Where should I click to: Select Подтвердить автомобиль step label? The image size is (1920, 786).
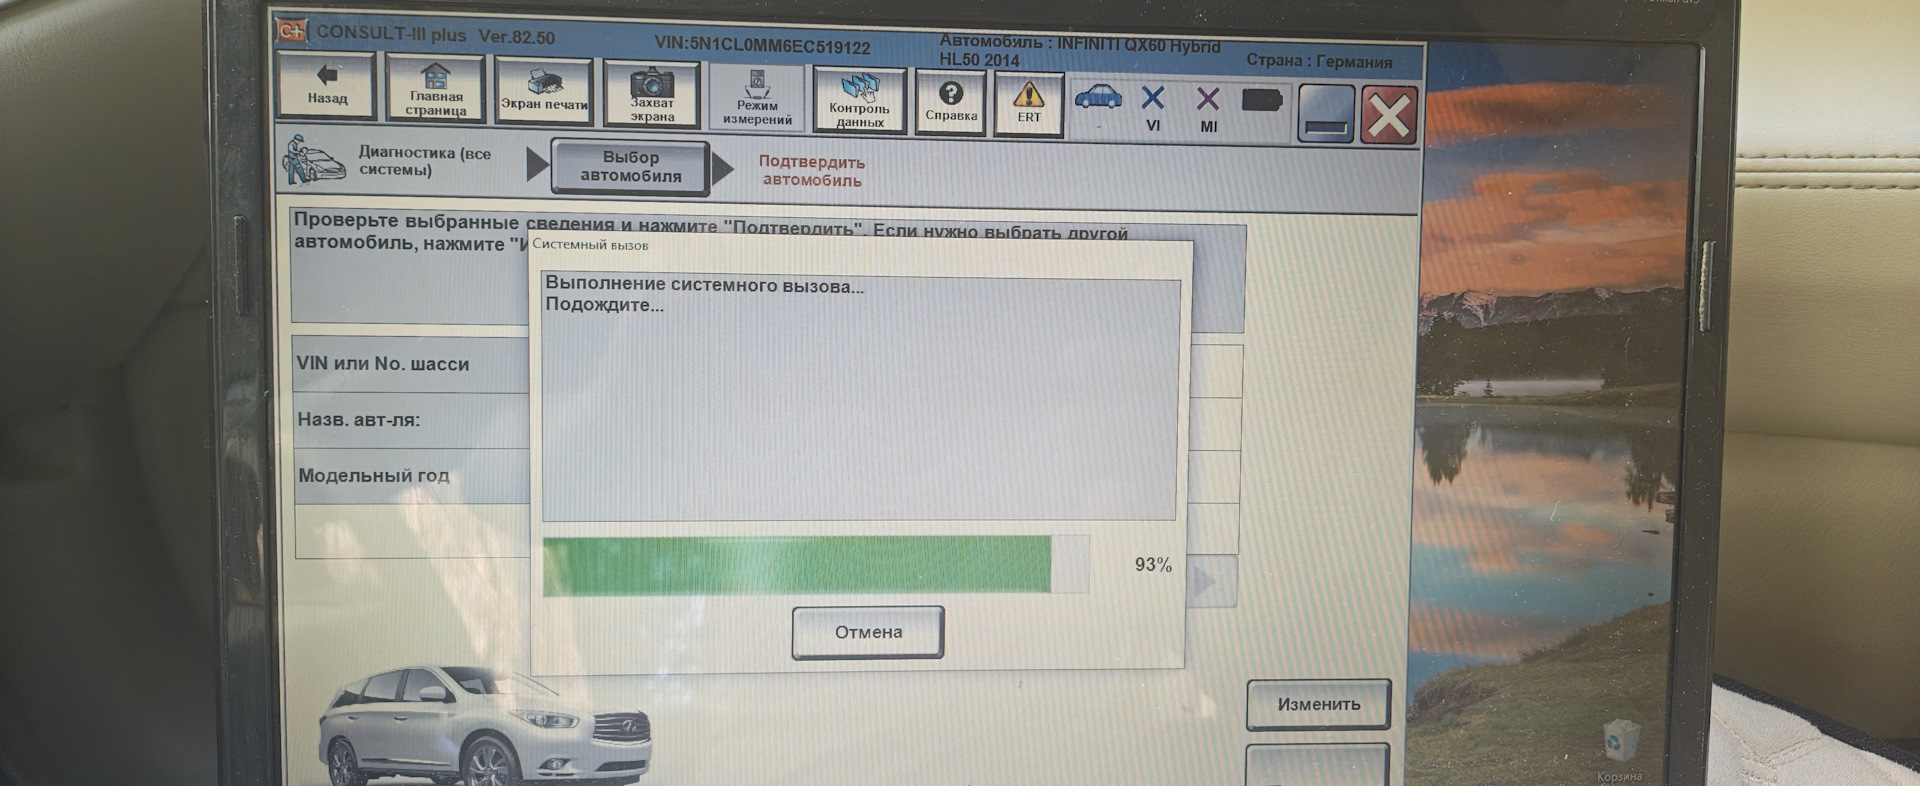pos(811,171)
